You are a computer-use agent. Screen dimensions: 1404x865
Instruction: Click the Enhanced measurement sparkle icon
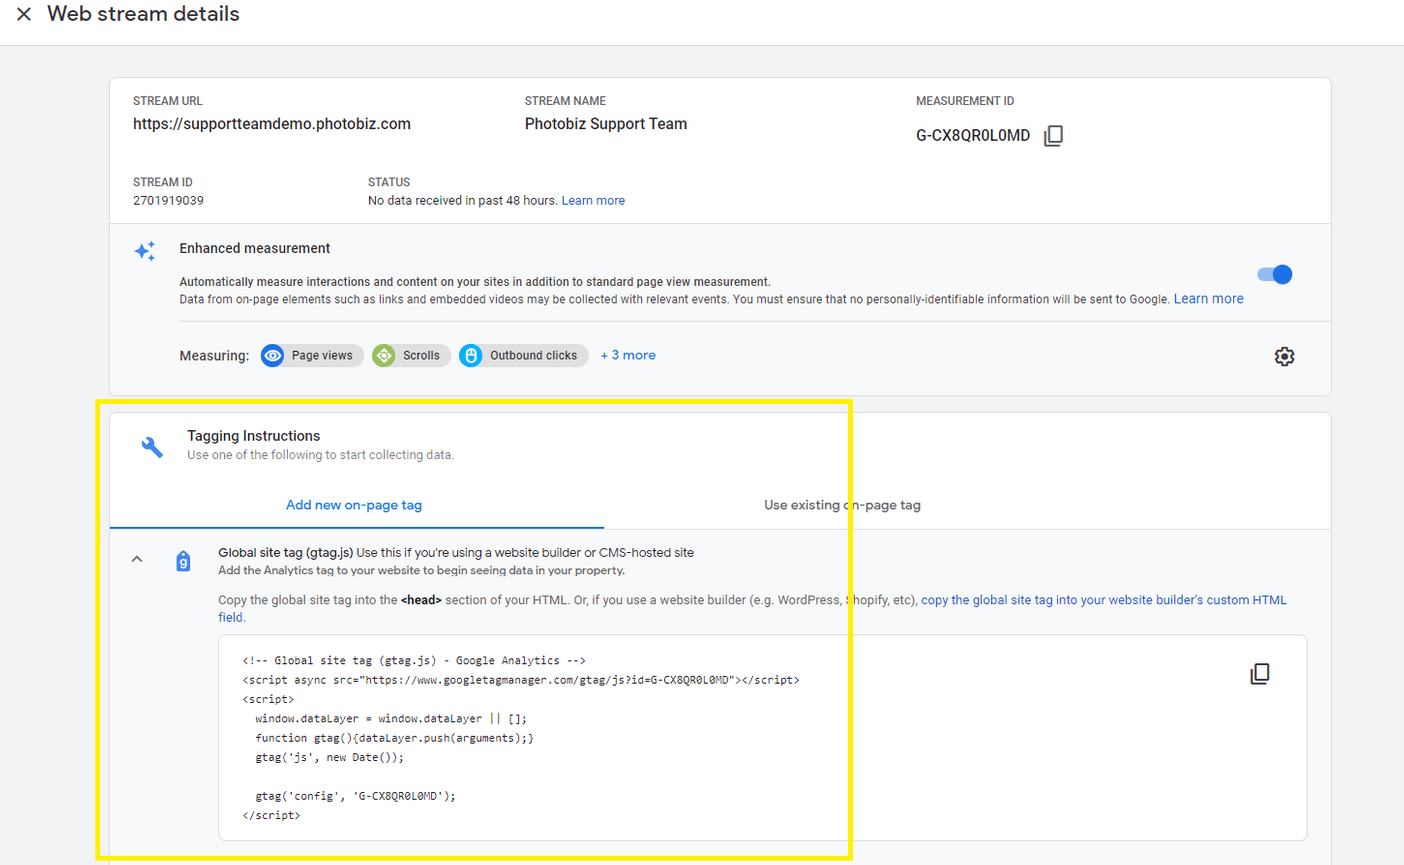144,252
